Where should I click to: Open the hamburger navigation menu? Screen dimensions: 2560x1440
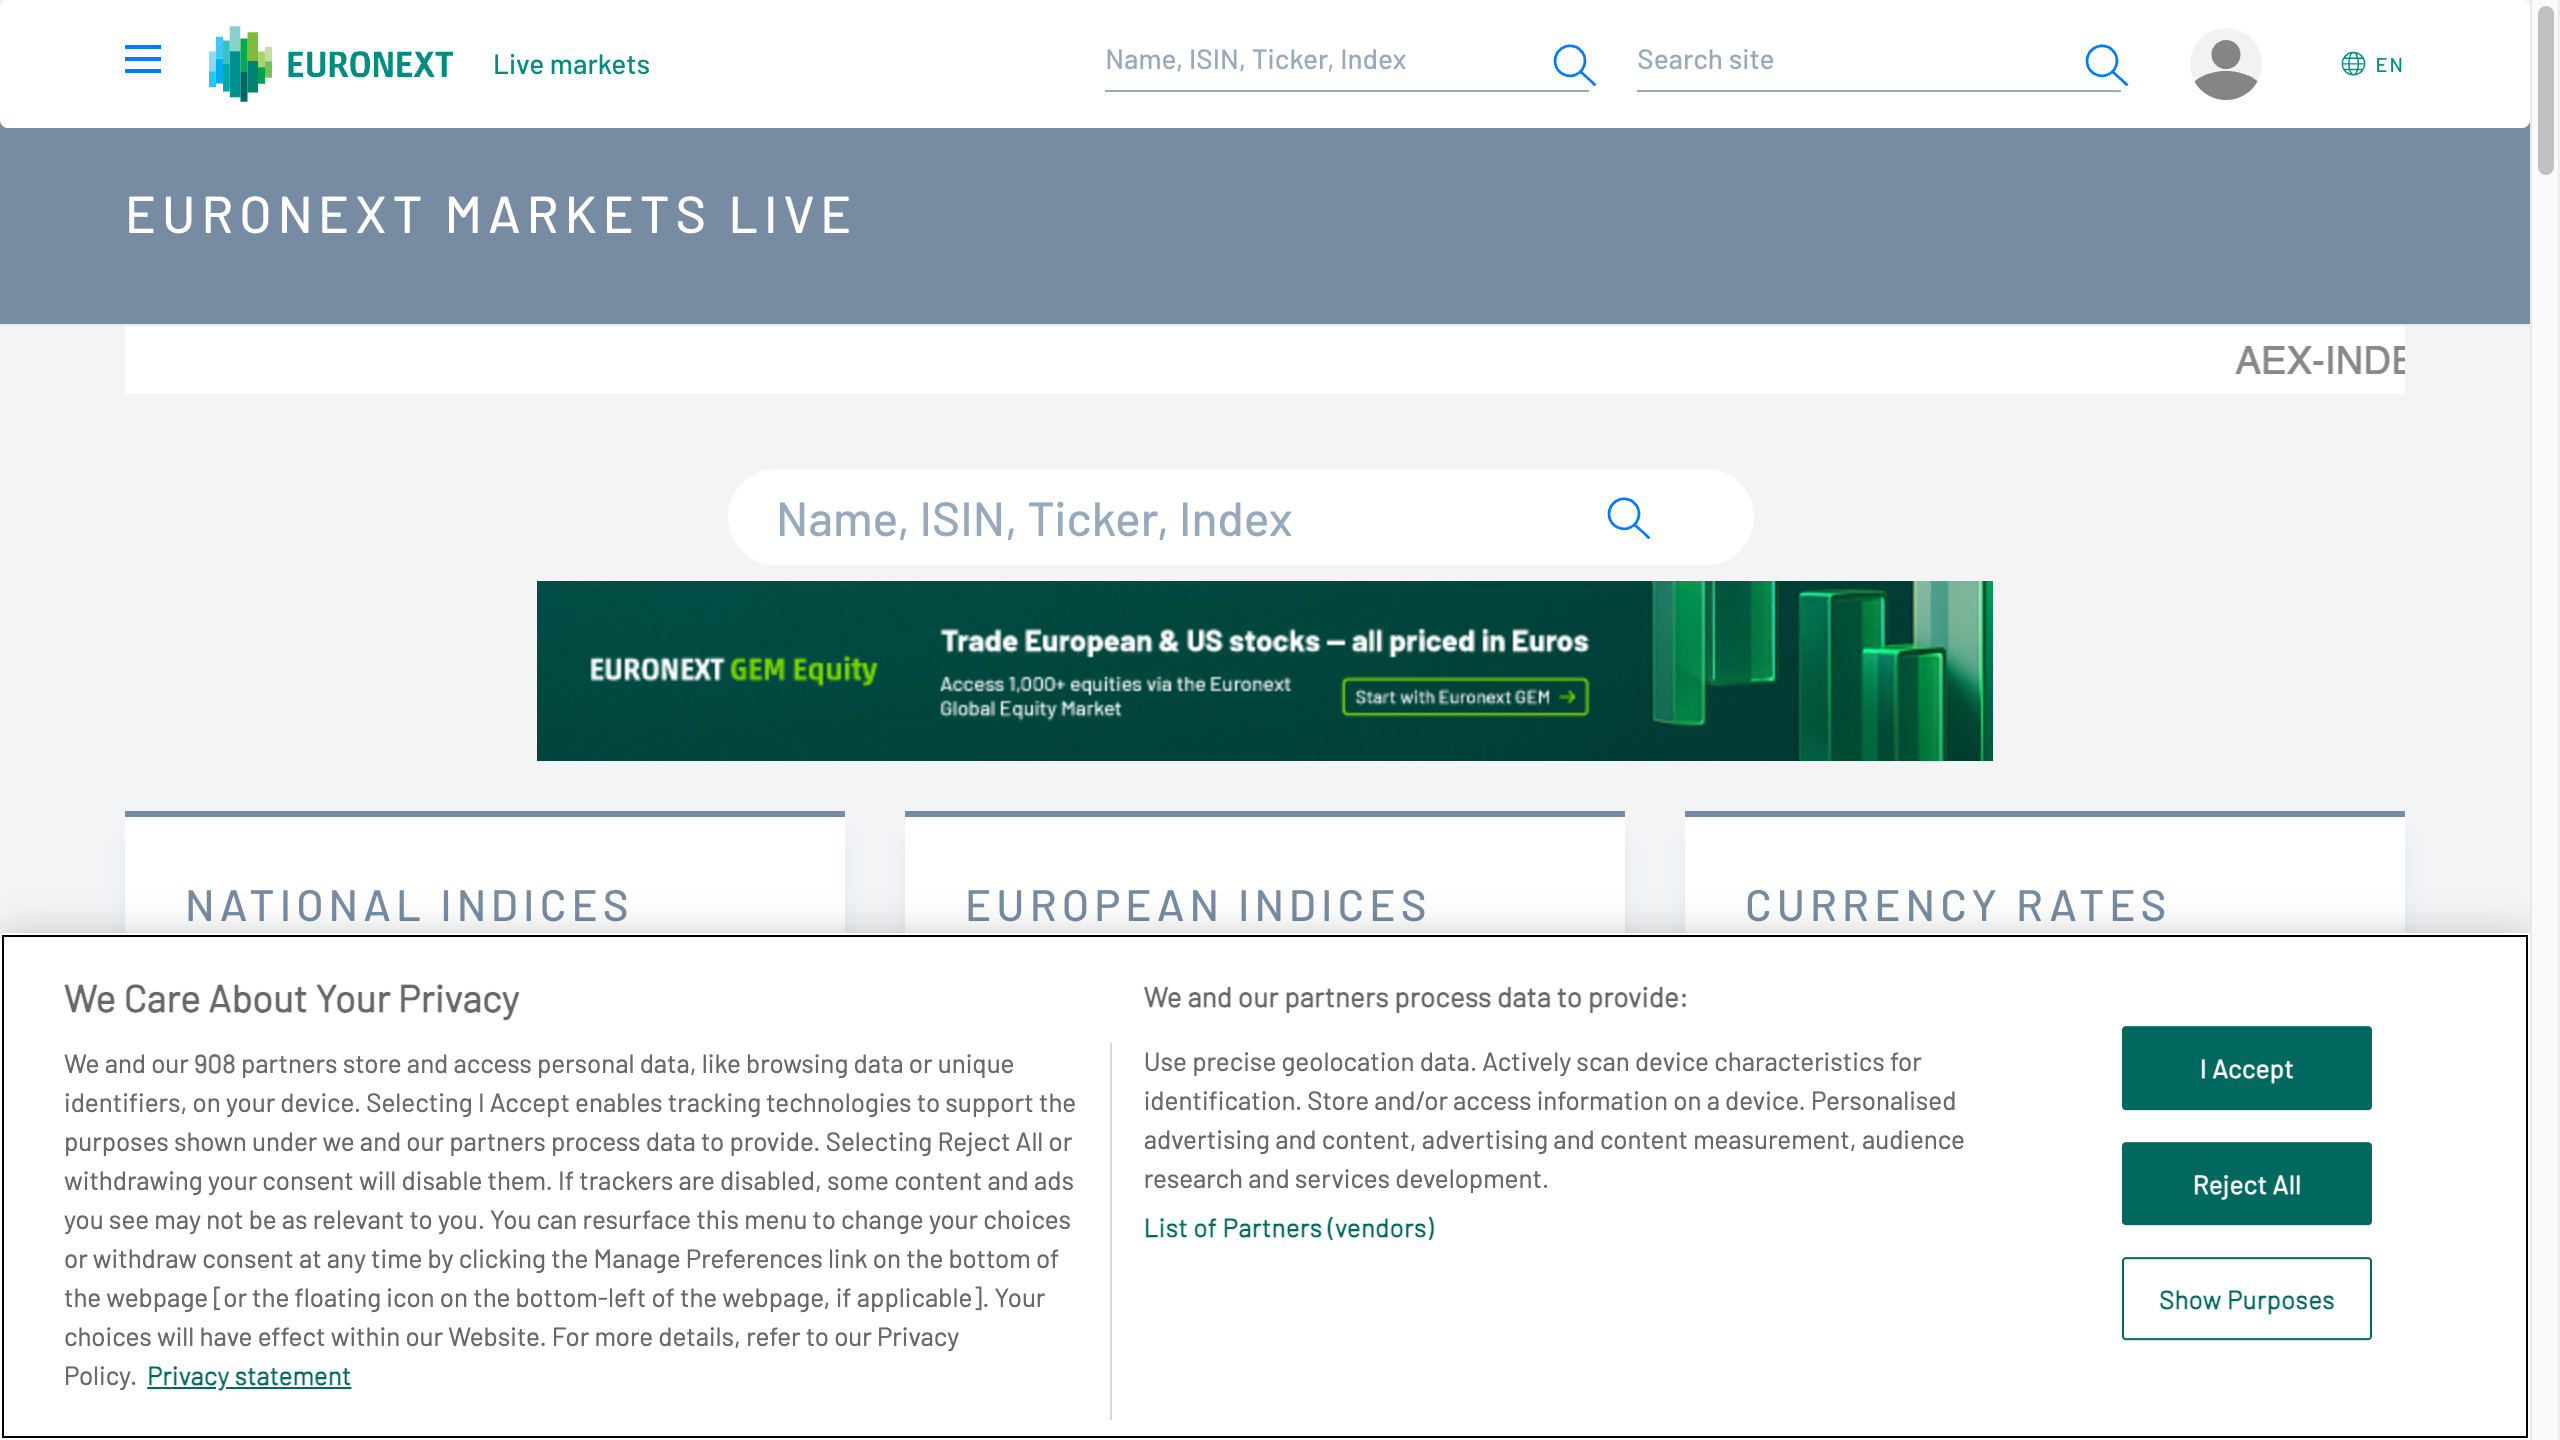tap(142, 60)
